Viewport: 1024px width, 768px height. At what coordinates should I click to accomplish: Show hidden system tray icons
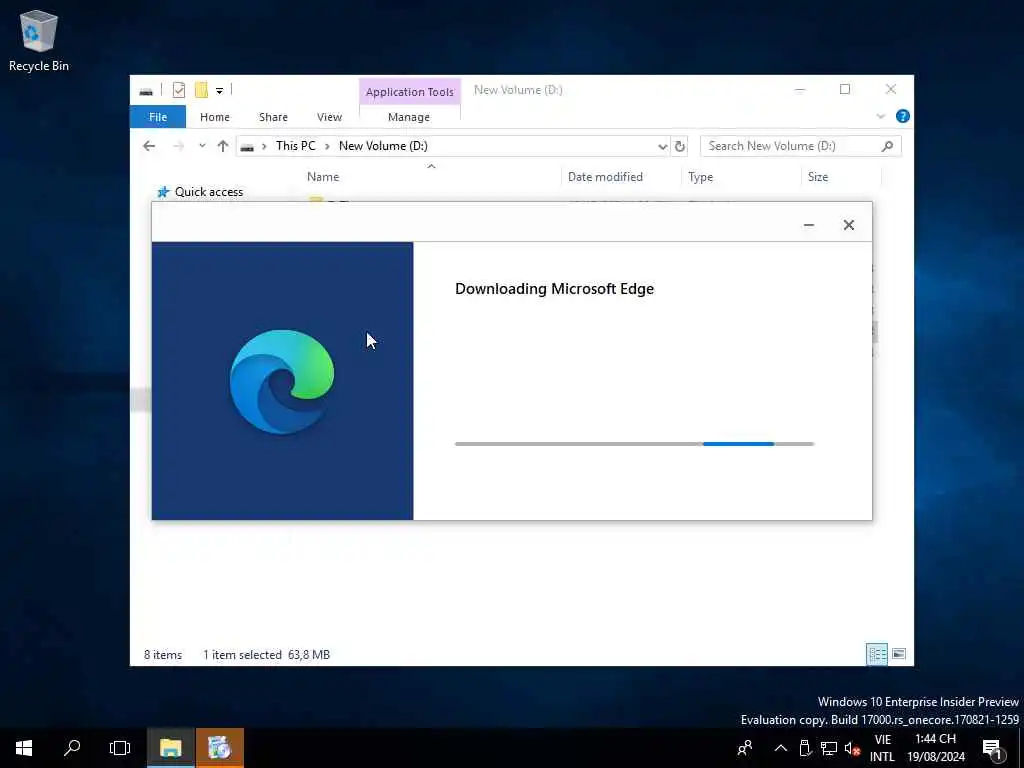pos(780,748)
